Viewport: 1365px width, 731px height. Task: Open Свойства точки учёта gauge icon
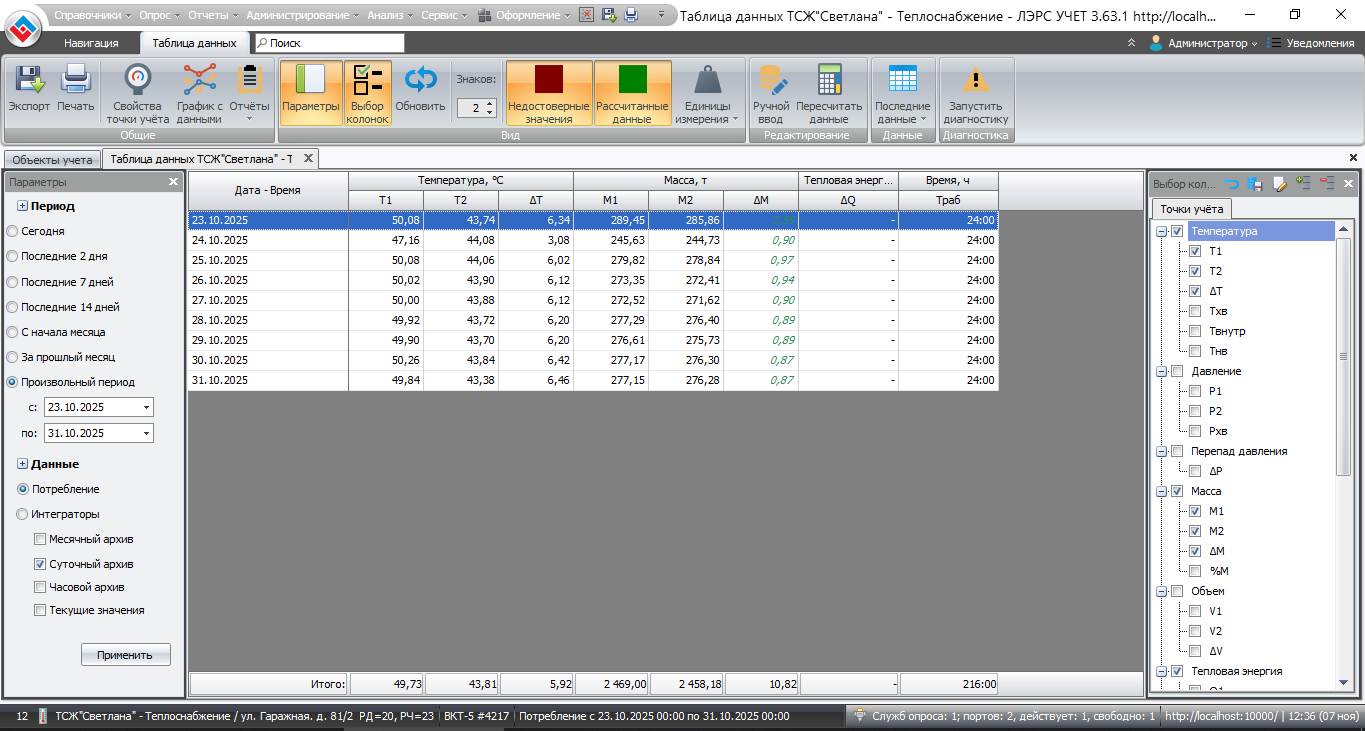coord(137,80)
